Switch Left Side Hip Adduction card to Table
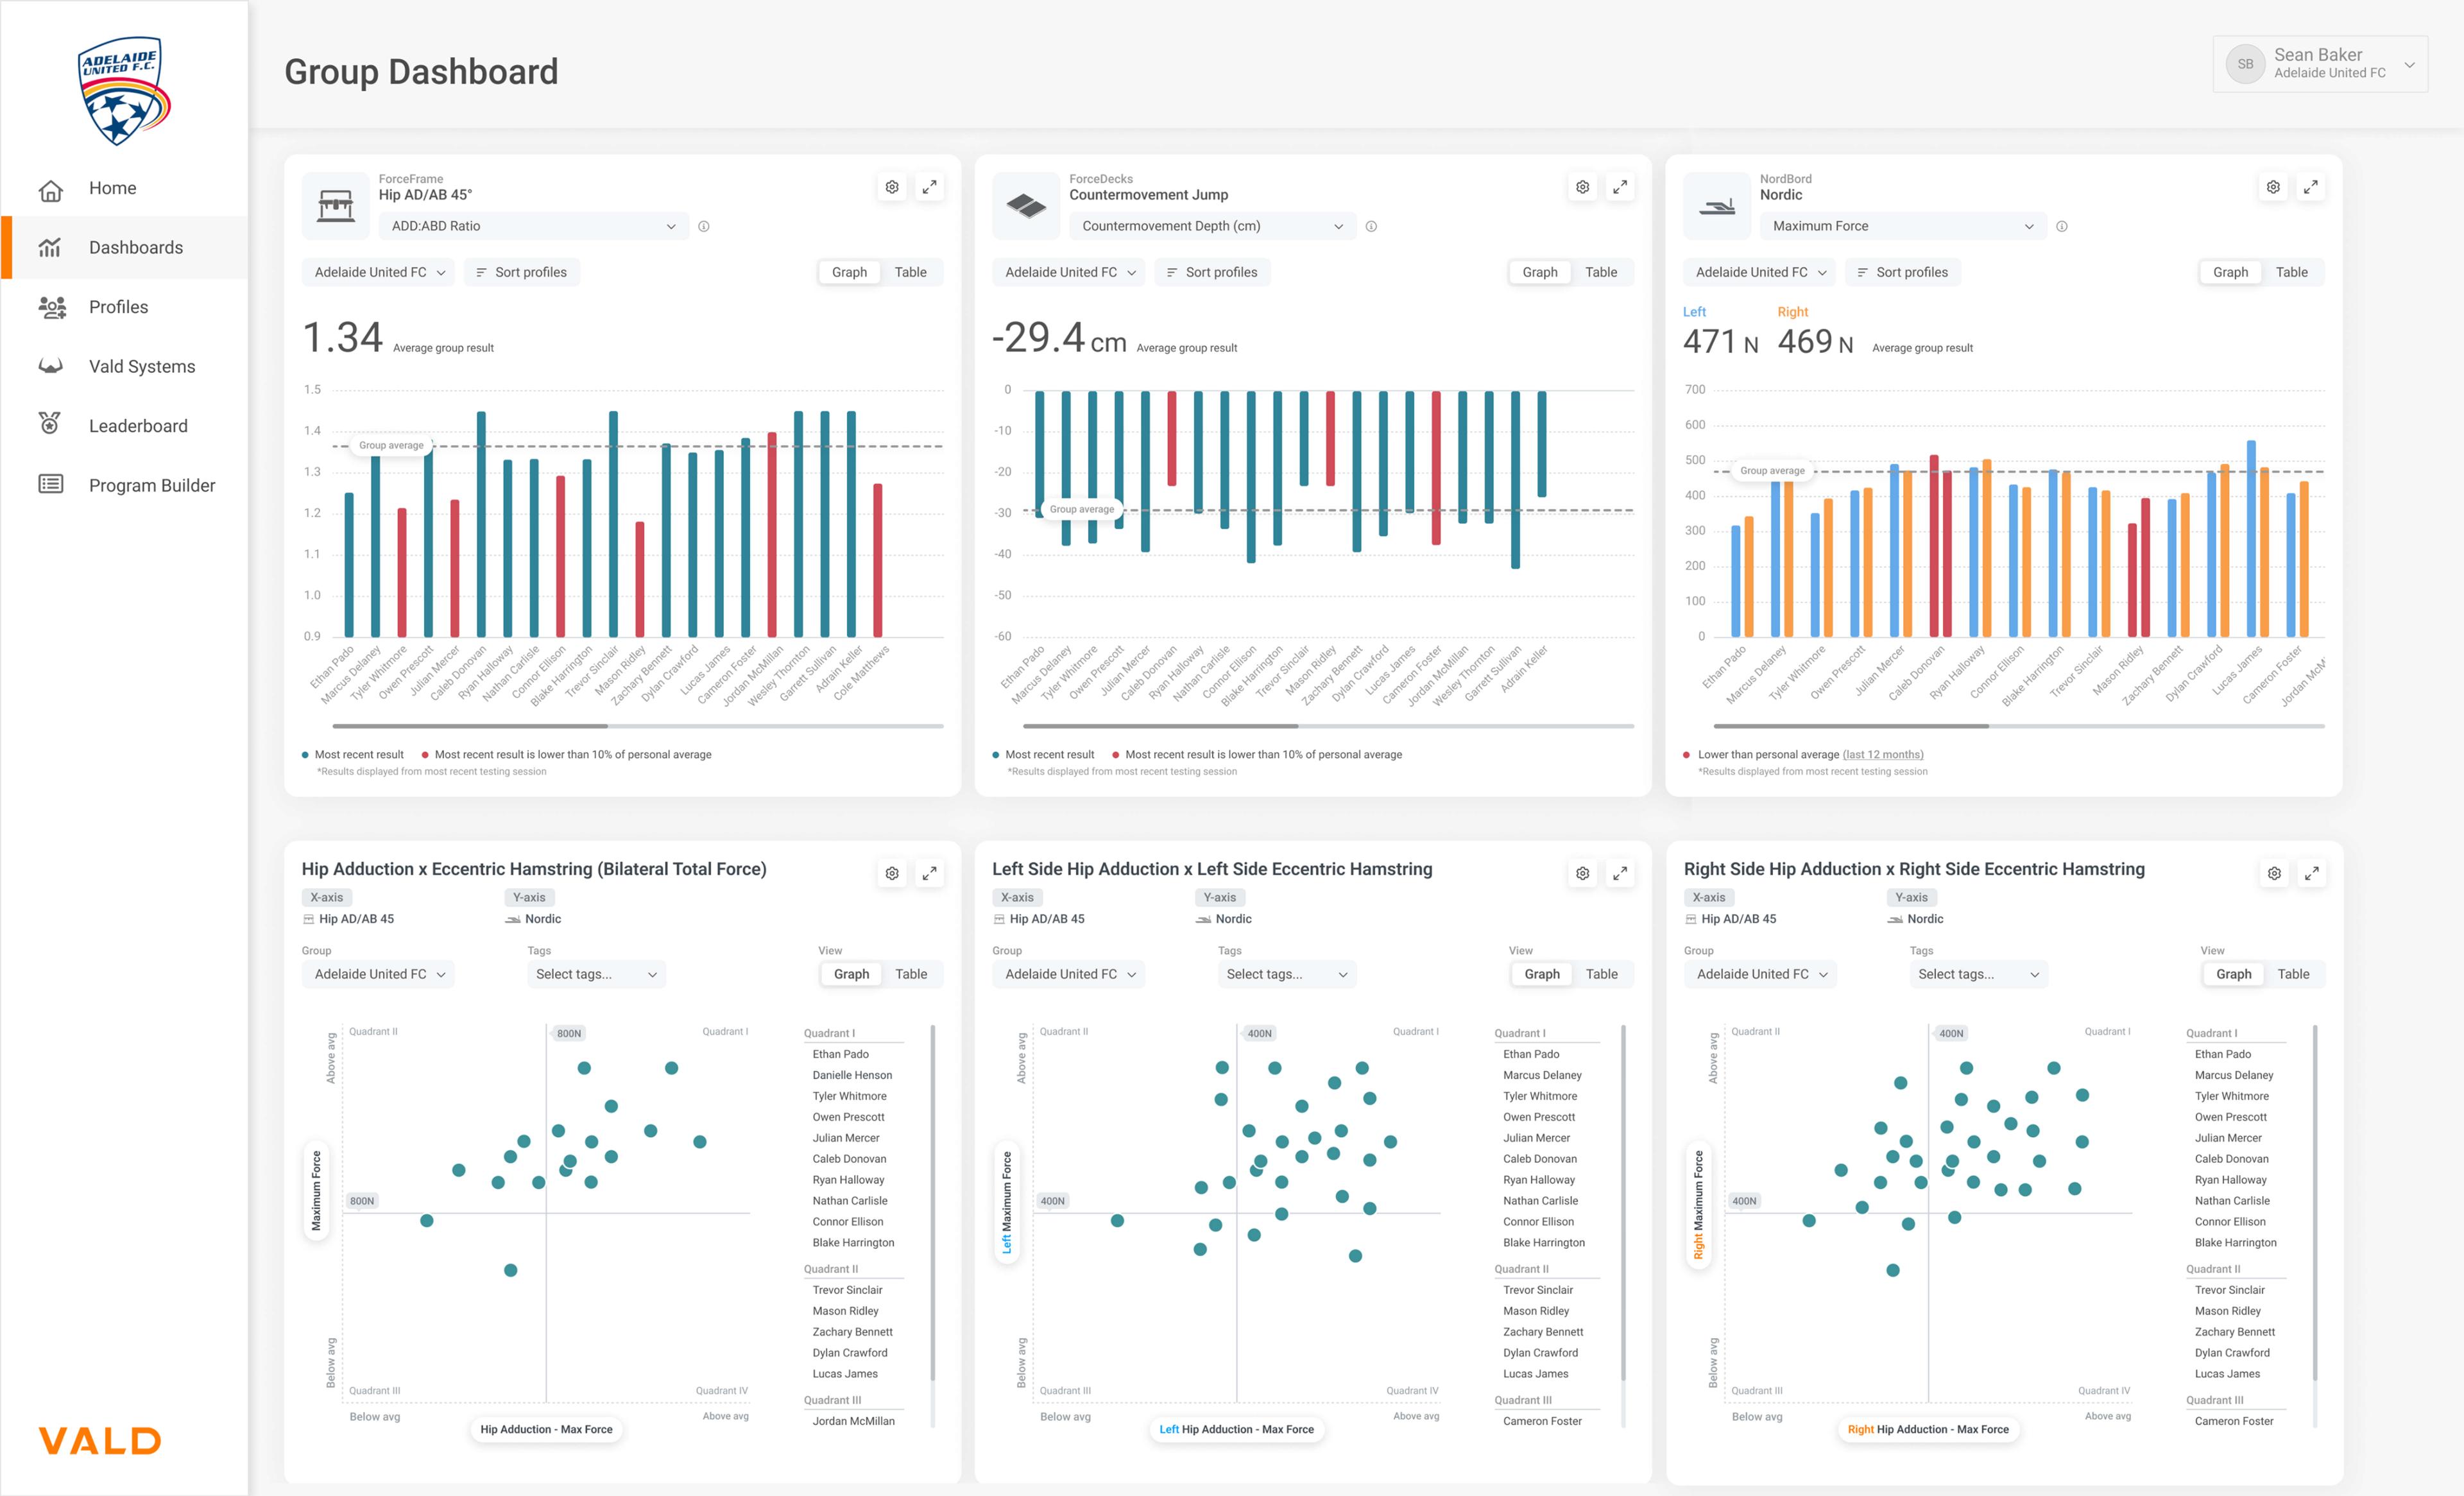 tap(1602, 974)
